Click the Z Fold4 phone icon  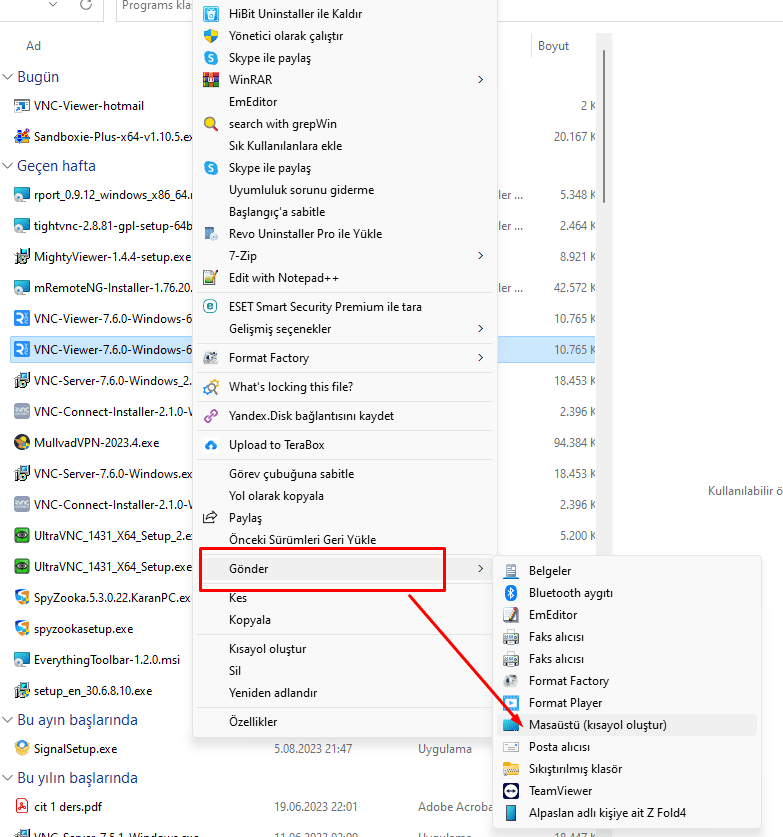511,813
